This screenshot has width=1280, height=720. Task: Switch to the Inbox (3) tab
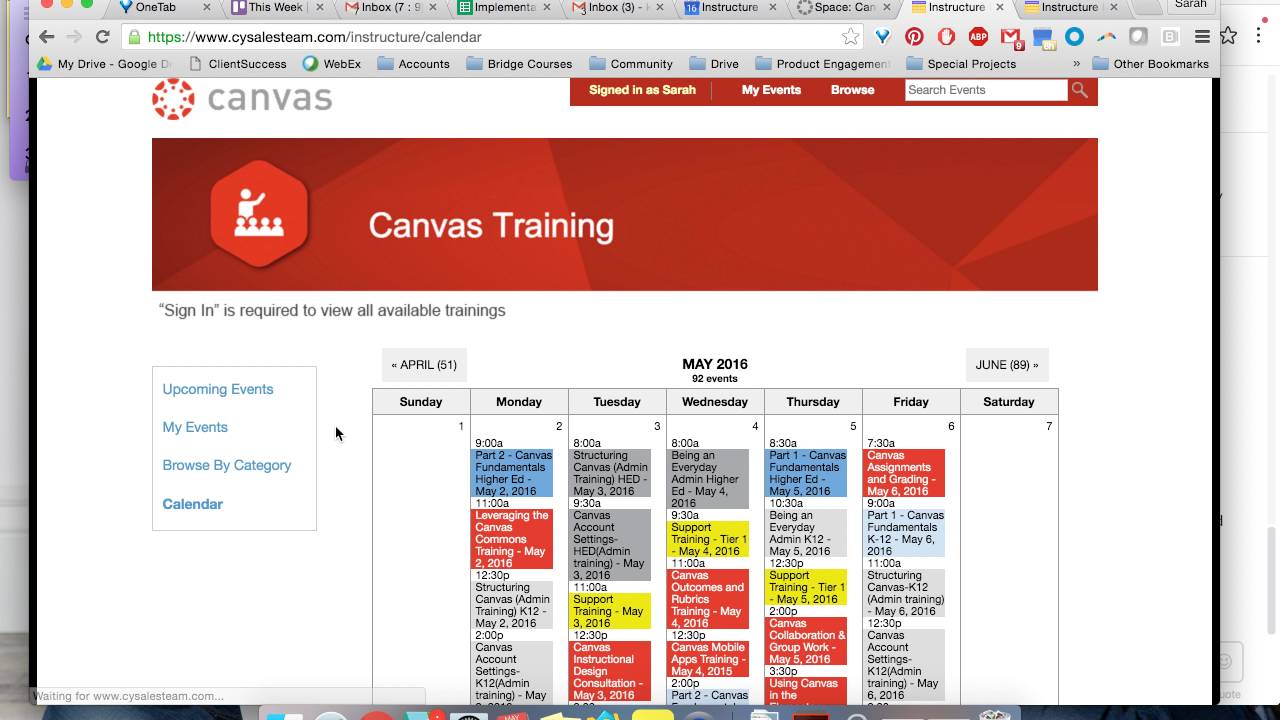[618, 8]
